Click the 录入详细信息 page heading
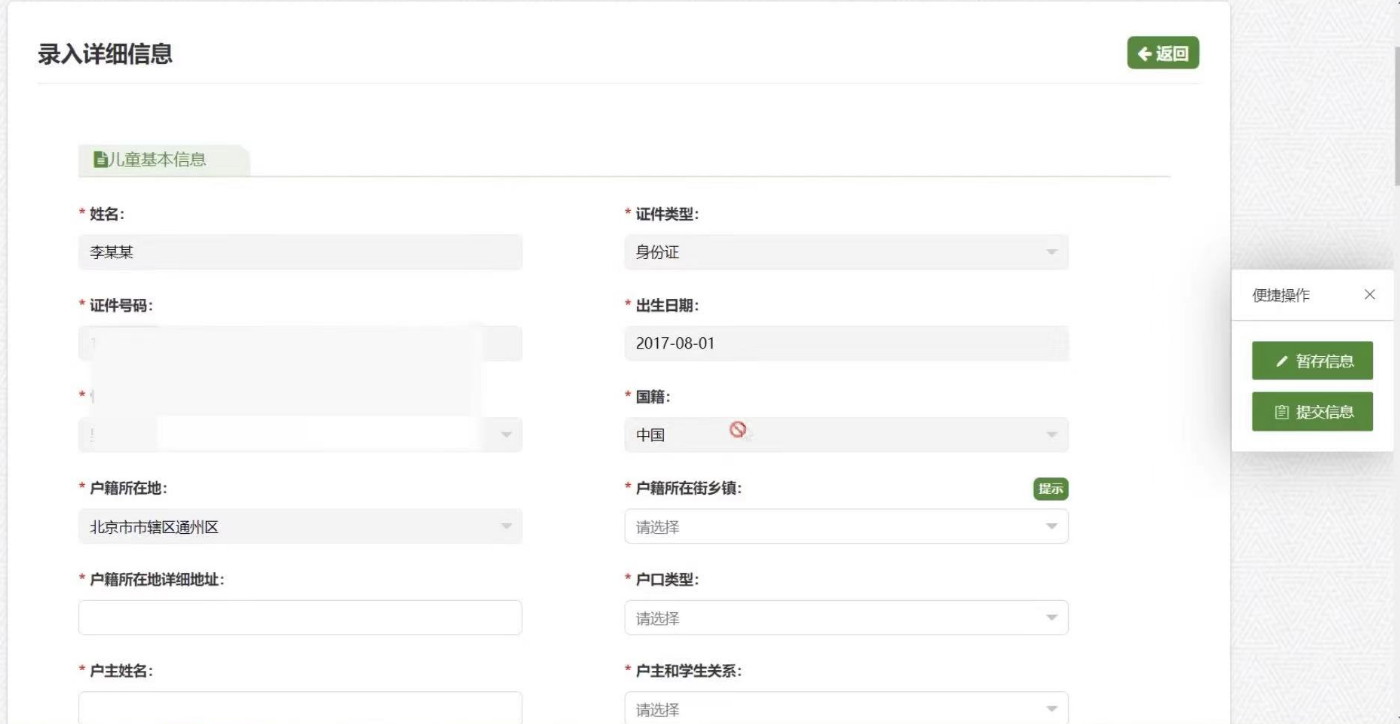 point(105,54)
